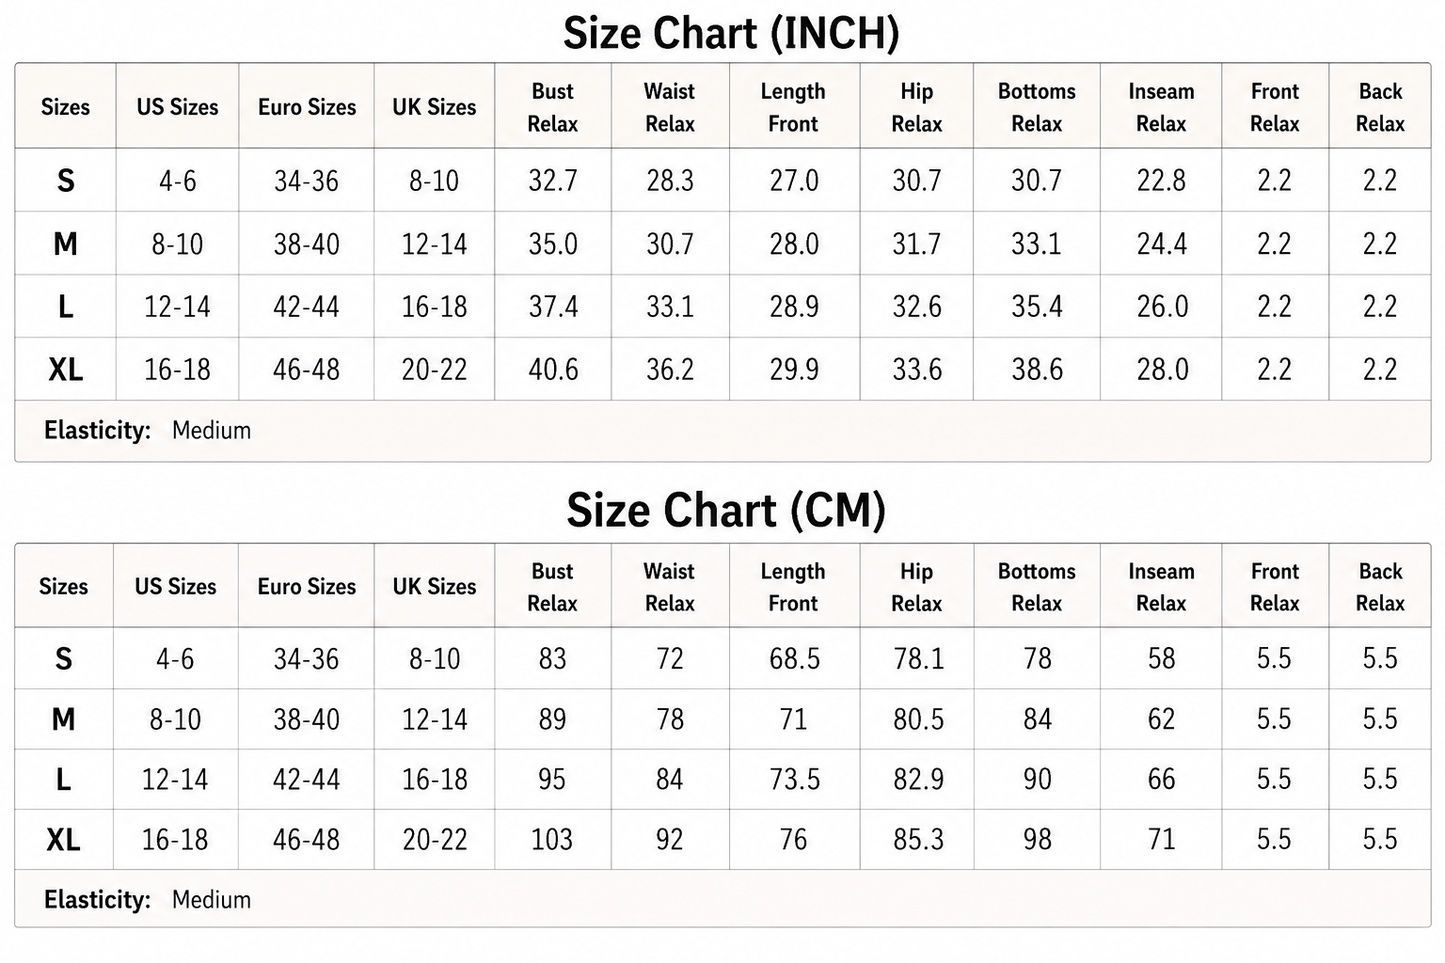Select the 40.6 bust value for XL
Viewport: 1445px width, 963px height.
click(553, 370)
